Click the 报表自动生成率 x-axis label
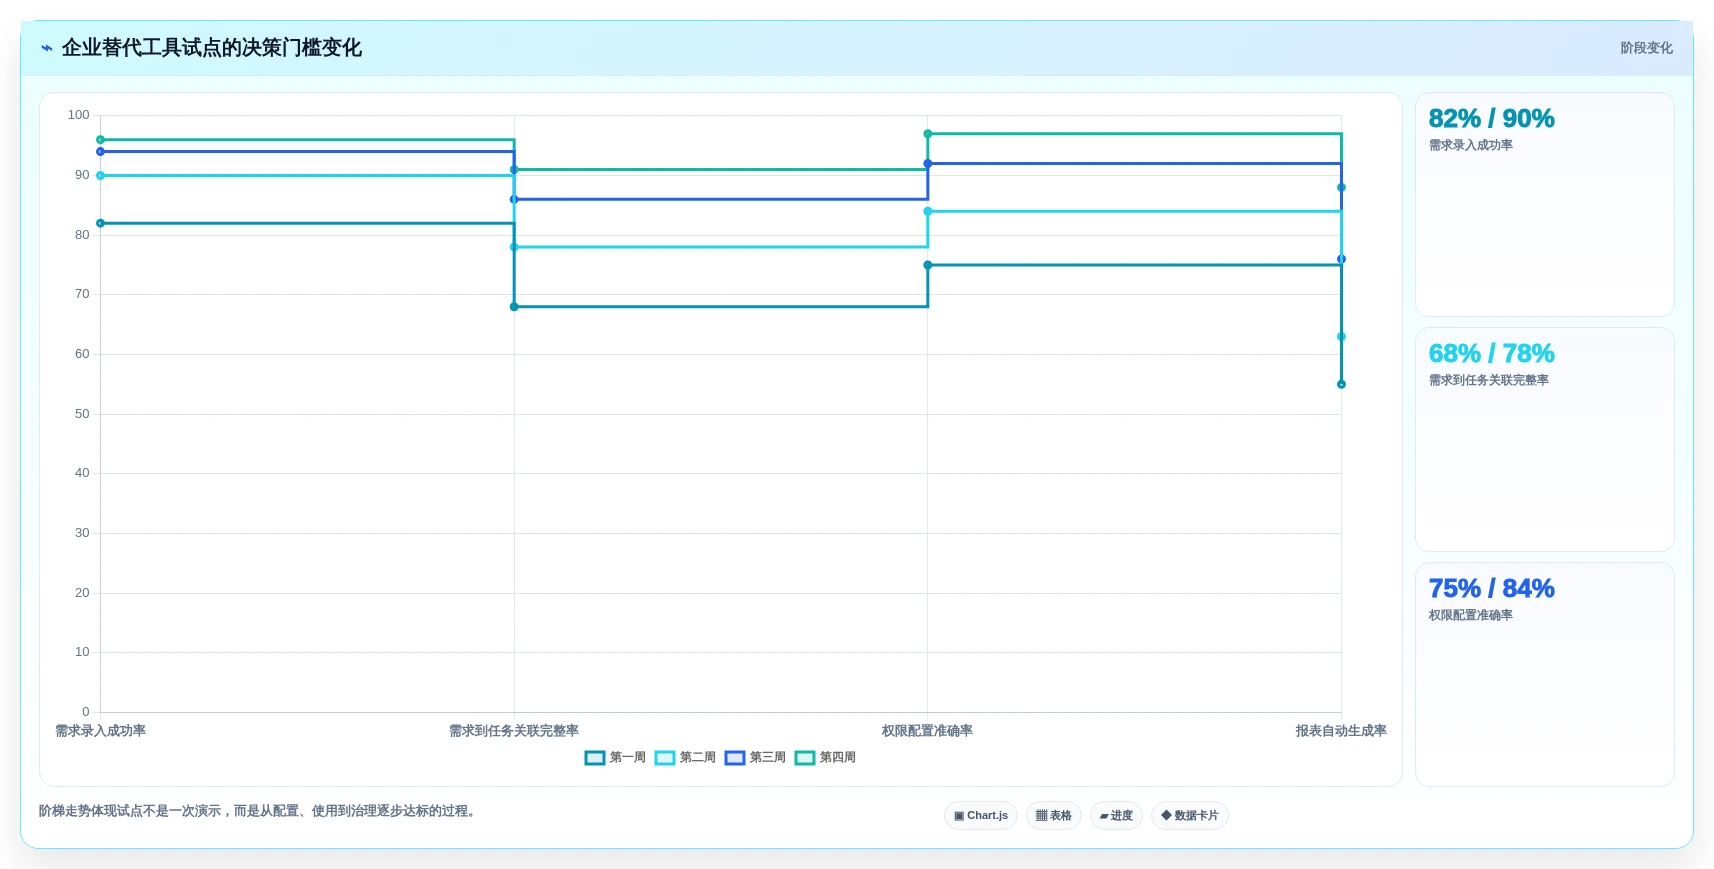This screenshot has width=1714, height=869. point(1341,731)
